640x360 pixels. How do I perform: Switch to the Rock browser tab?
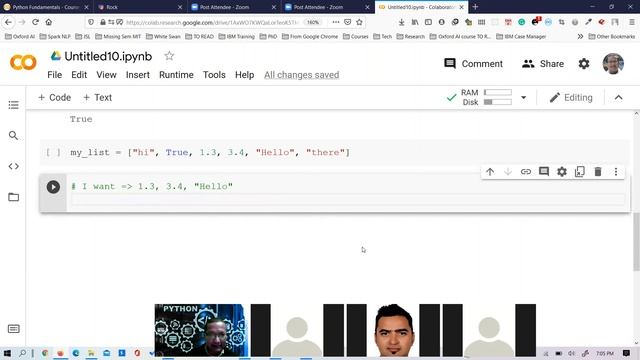point(140,7)
